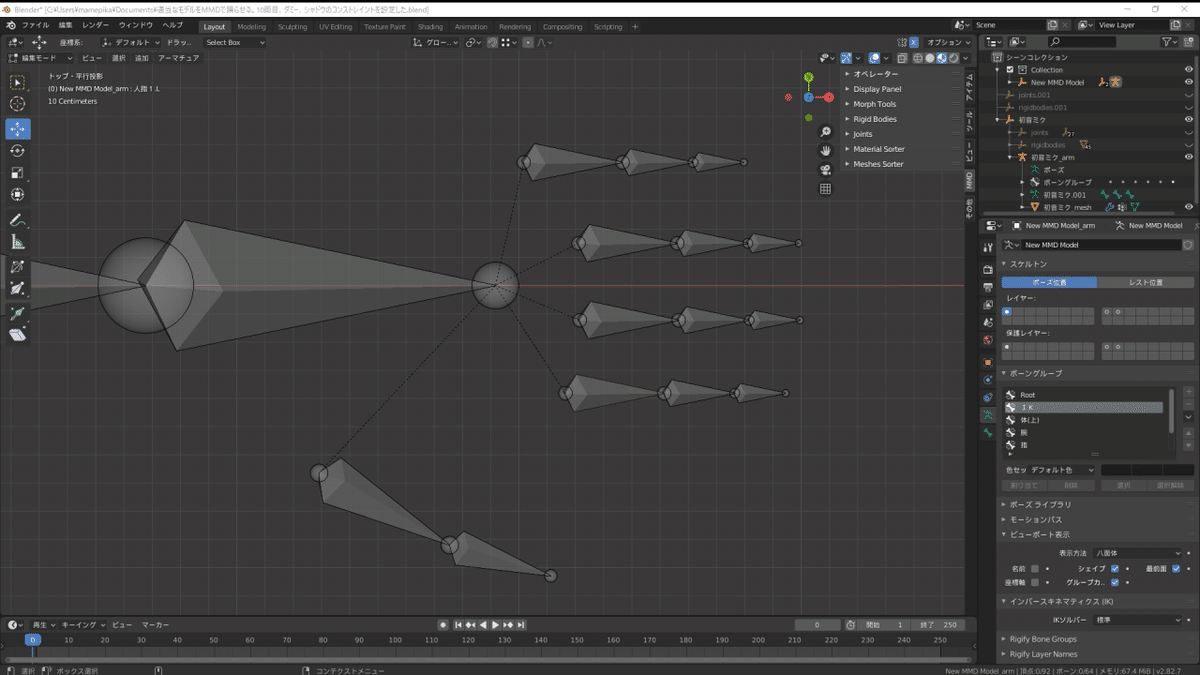Open the Bone properties tab
Image resolution: width=1200 pixels, height=675 pixels.
[988, 432]
